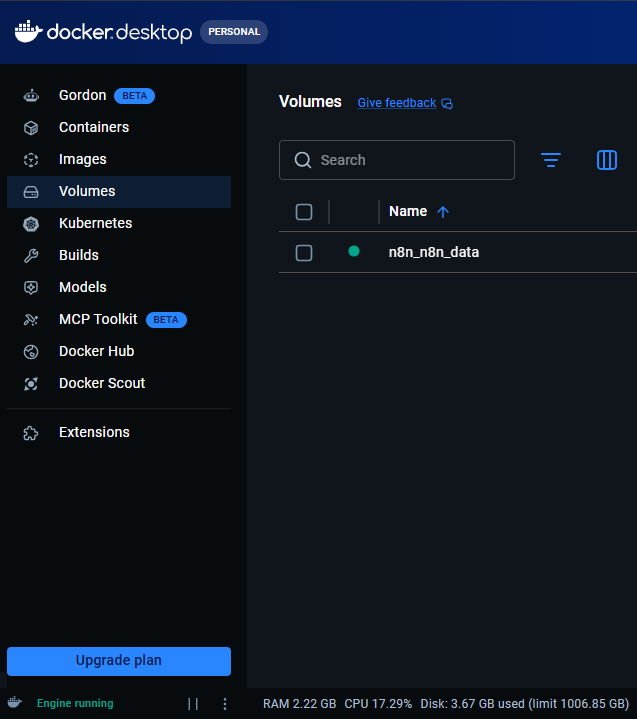
Task: Open MCP Toolkit section
Action: click(119, 320)
